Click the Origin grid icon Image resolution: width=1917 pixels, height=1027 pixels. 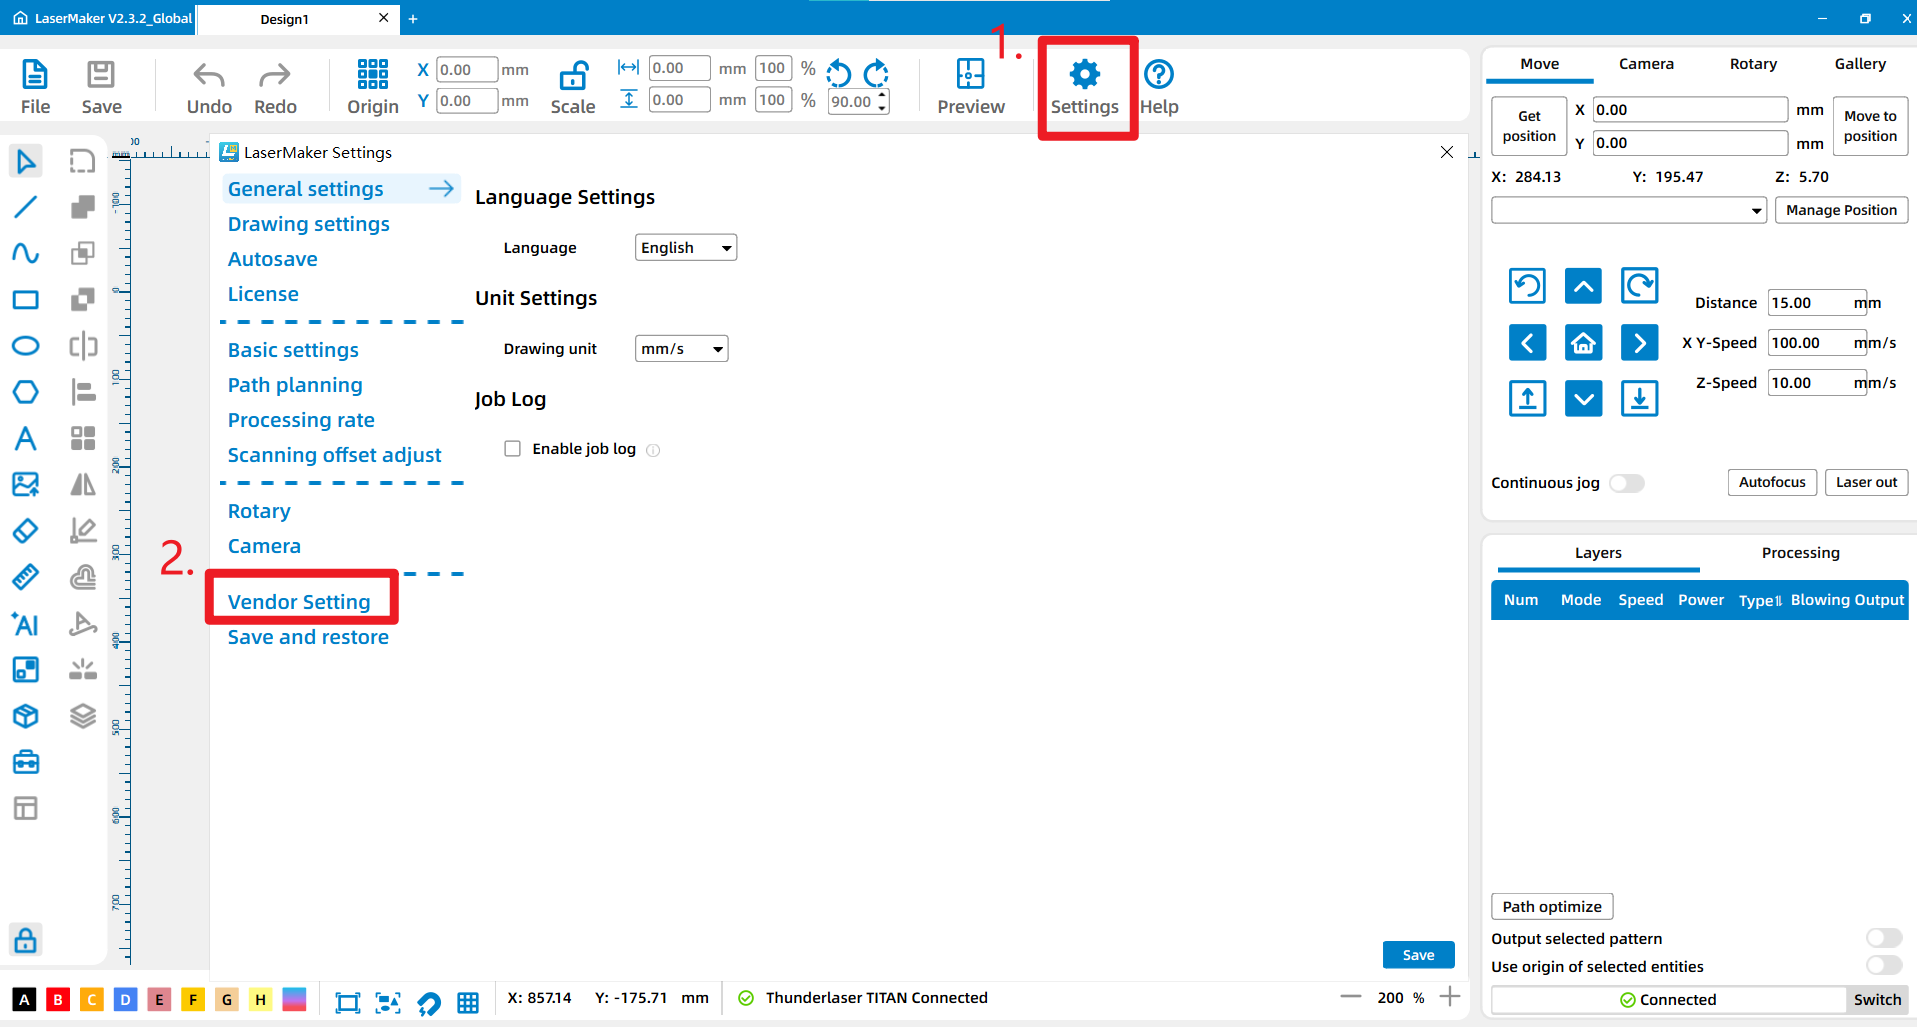[x=372, y=75]
